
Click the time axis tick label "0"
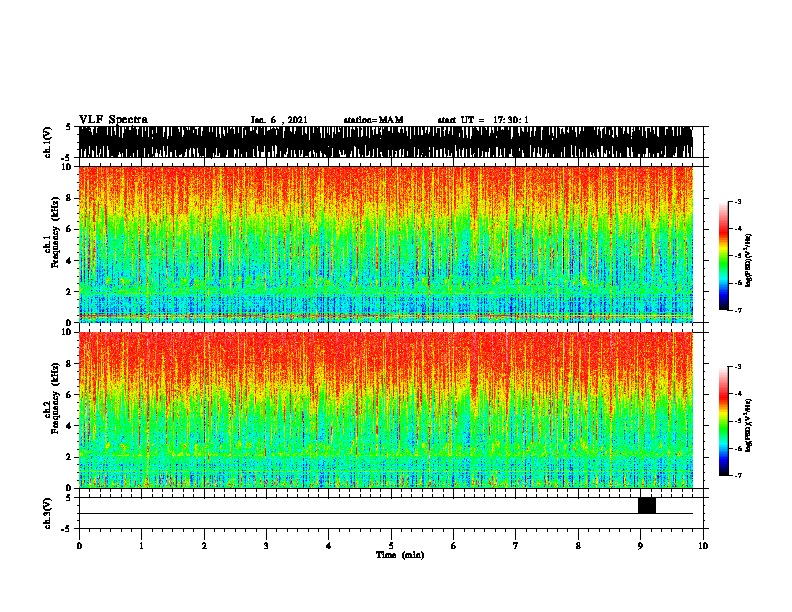(79, 546)
